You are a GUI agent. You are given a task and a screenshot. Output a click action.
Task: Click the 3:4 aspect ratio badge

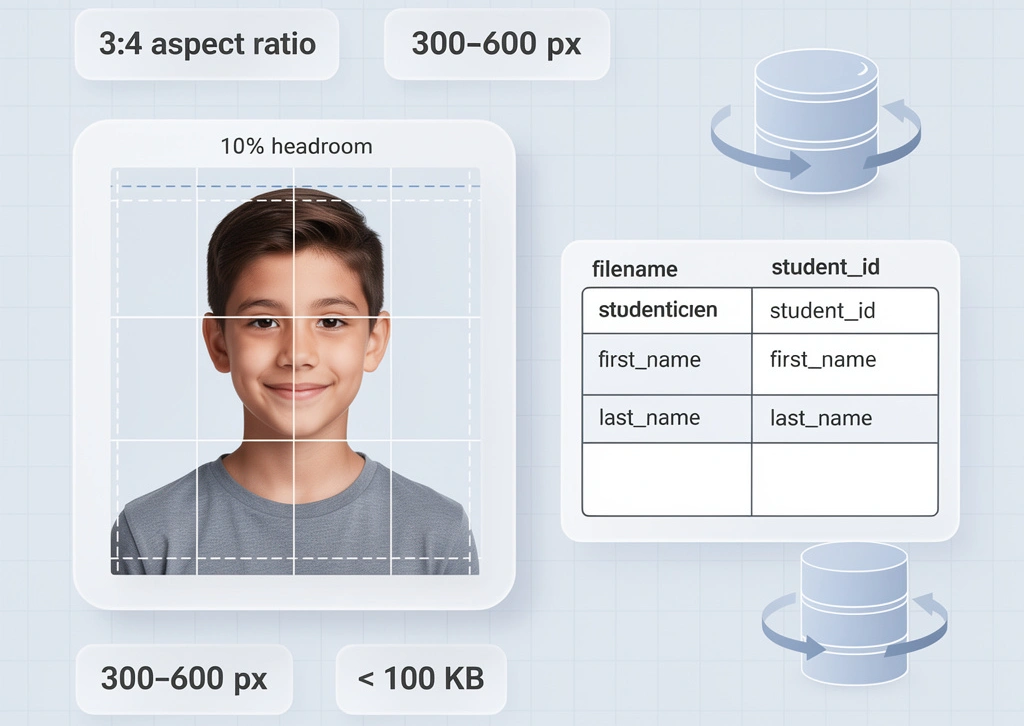(x=207, y=44)
